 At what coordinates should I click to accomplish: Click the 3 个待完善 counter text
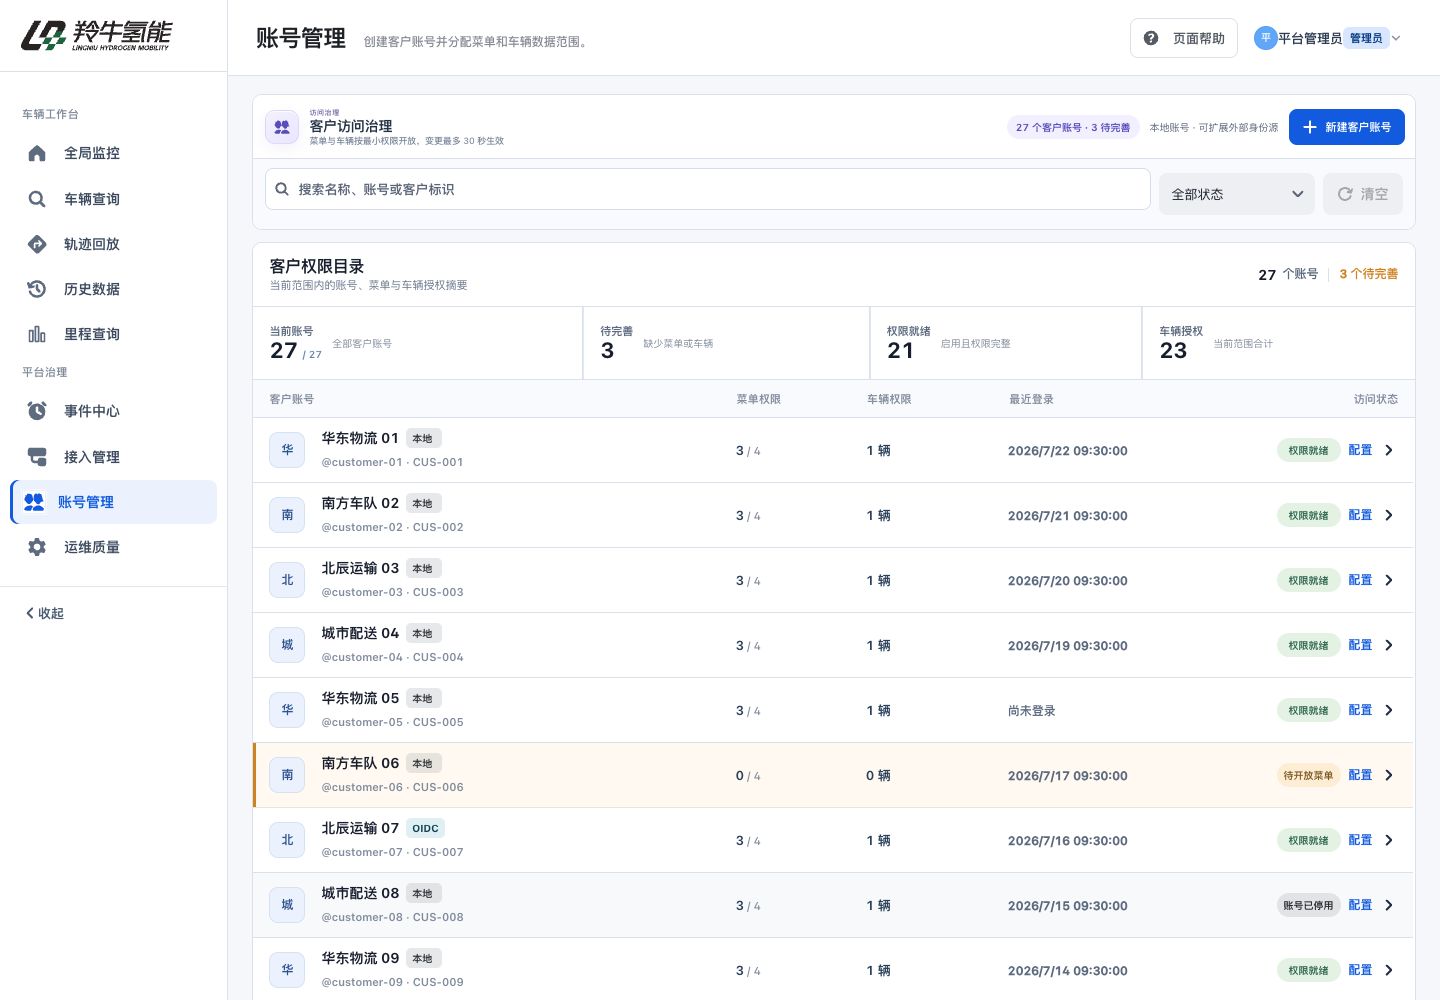[x=1369, y=274]
